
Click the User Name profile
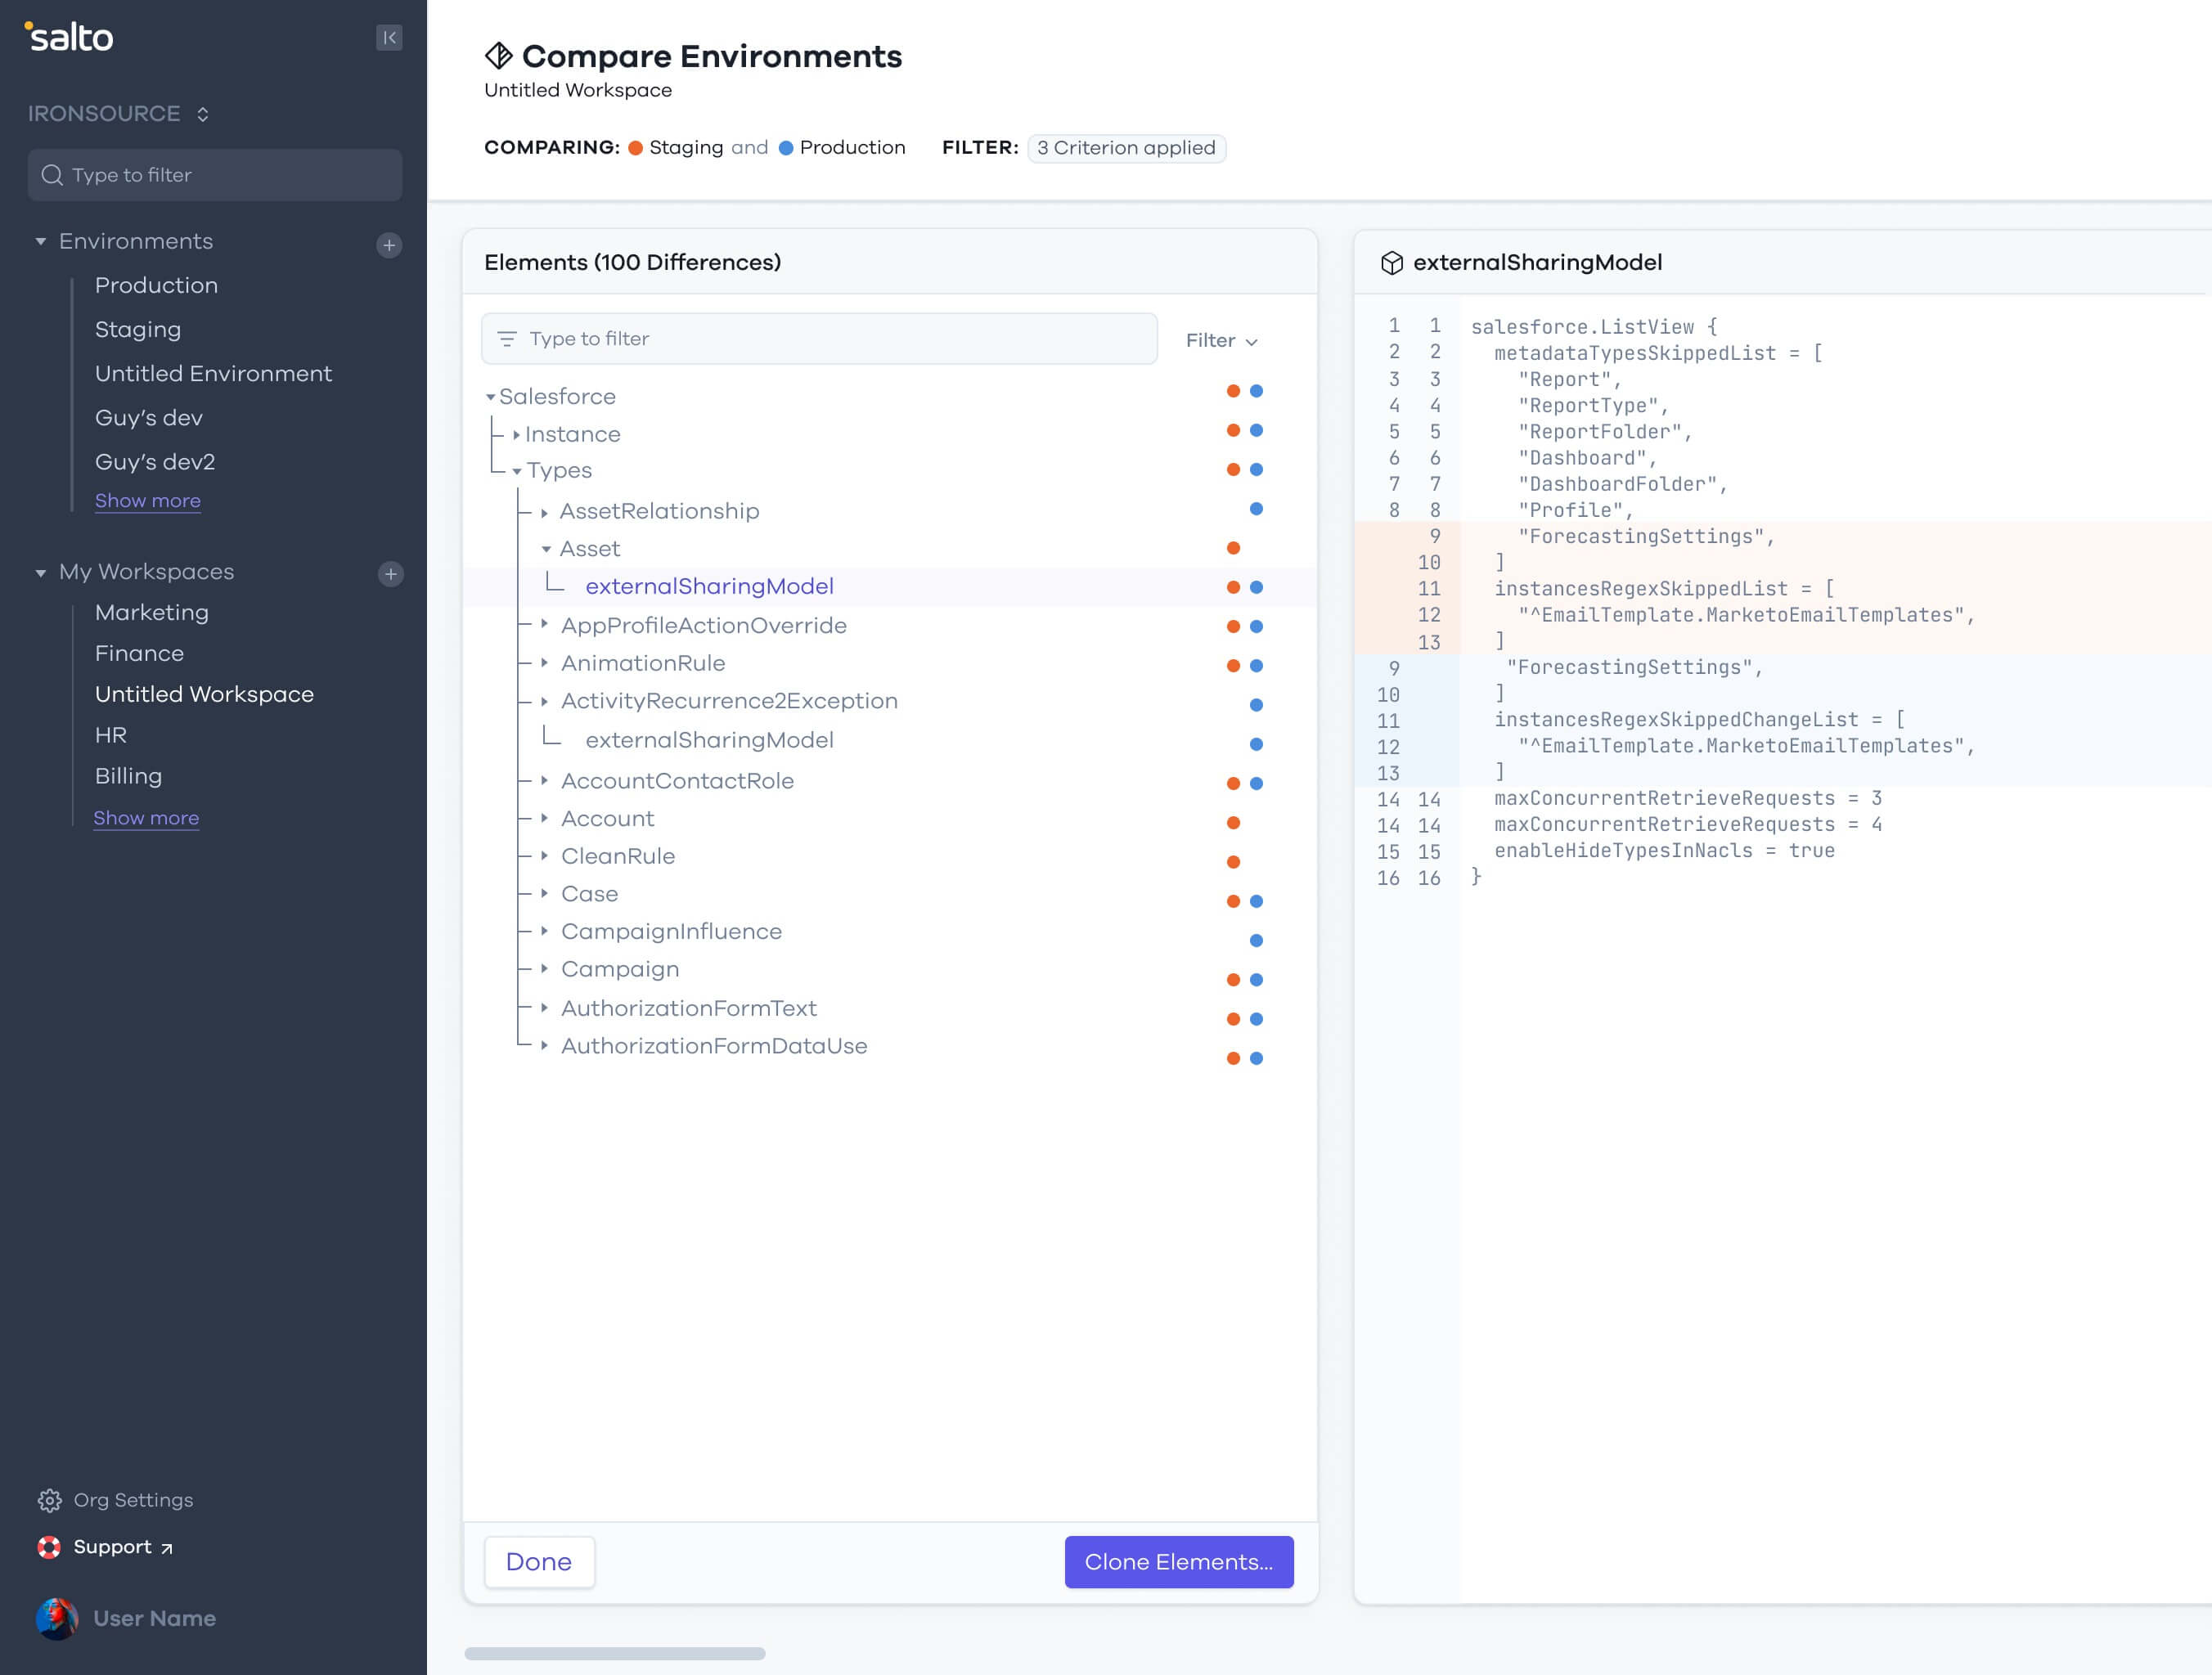coord(126,1618)
